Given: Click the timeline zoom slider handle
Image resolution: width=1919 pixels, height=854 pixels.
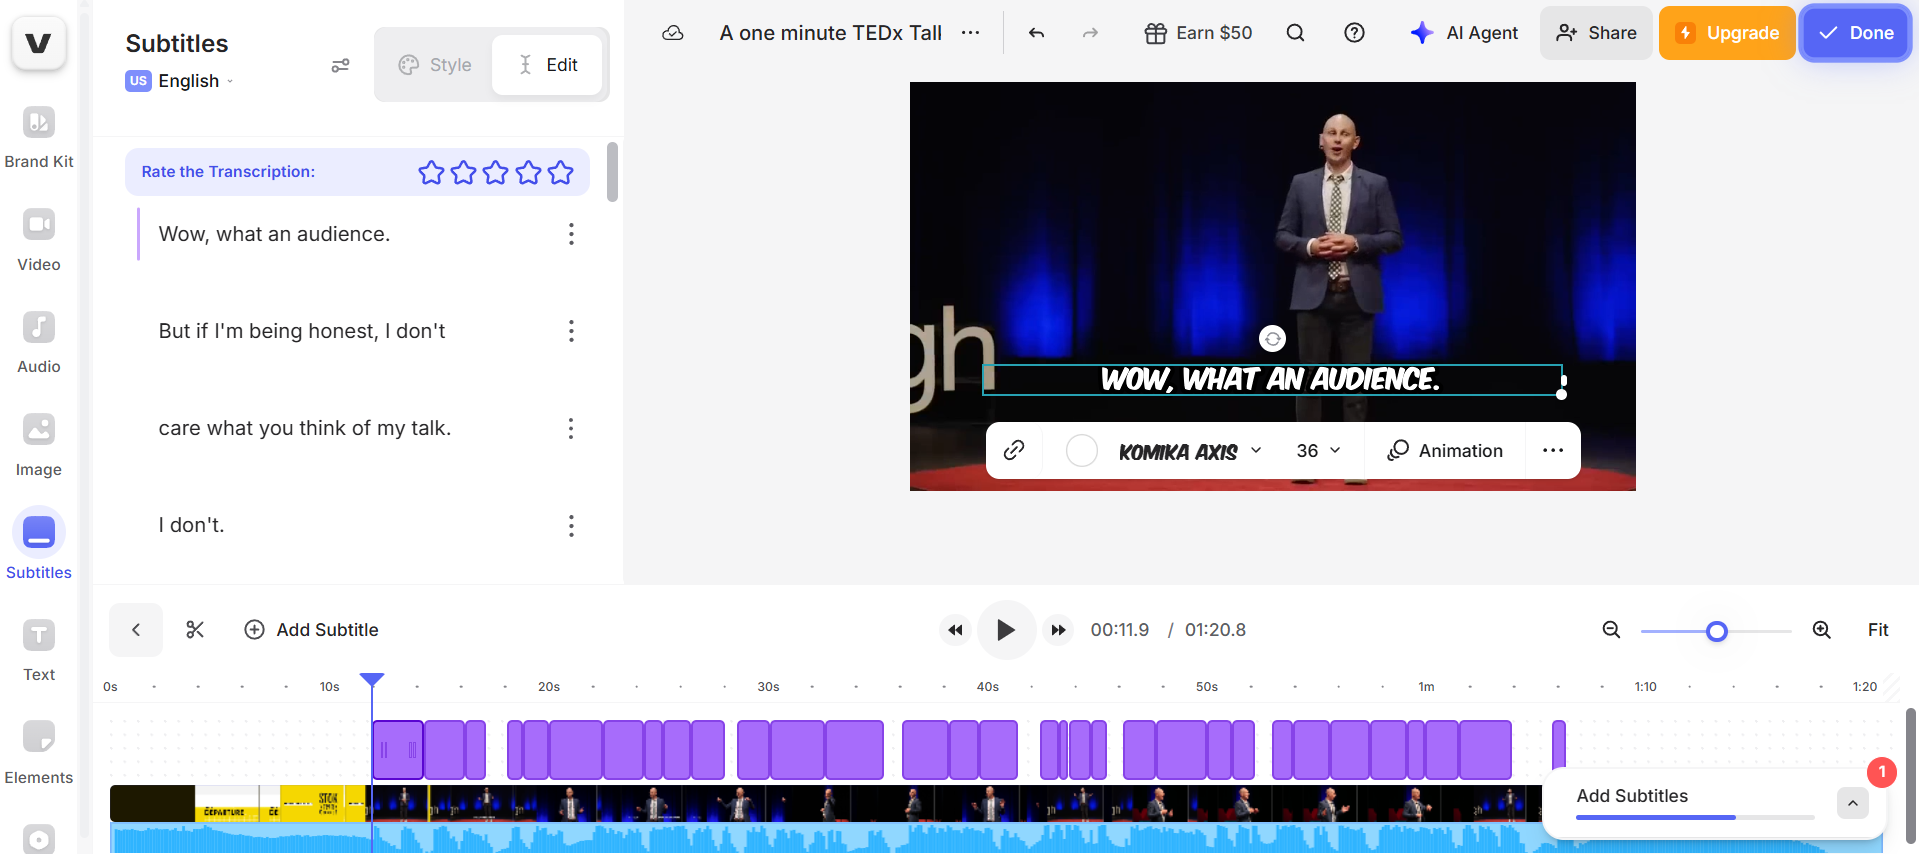Looking at the screenshot, I should point(1717,631).
